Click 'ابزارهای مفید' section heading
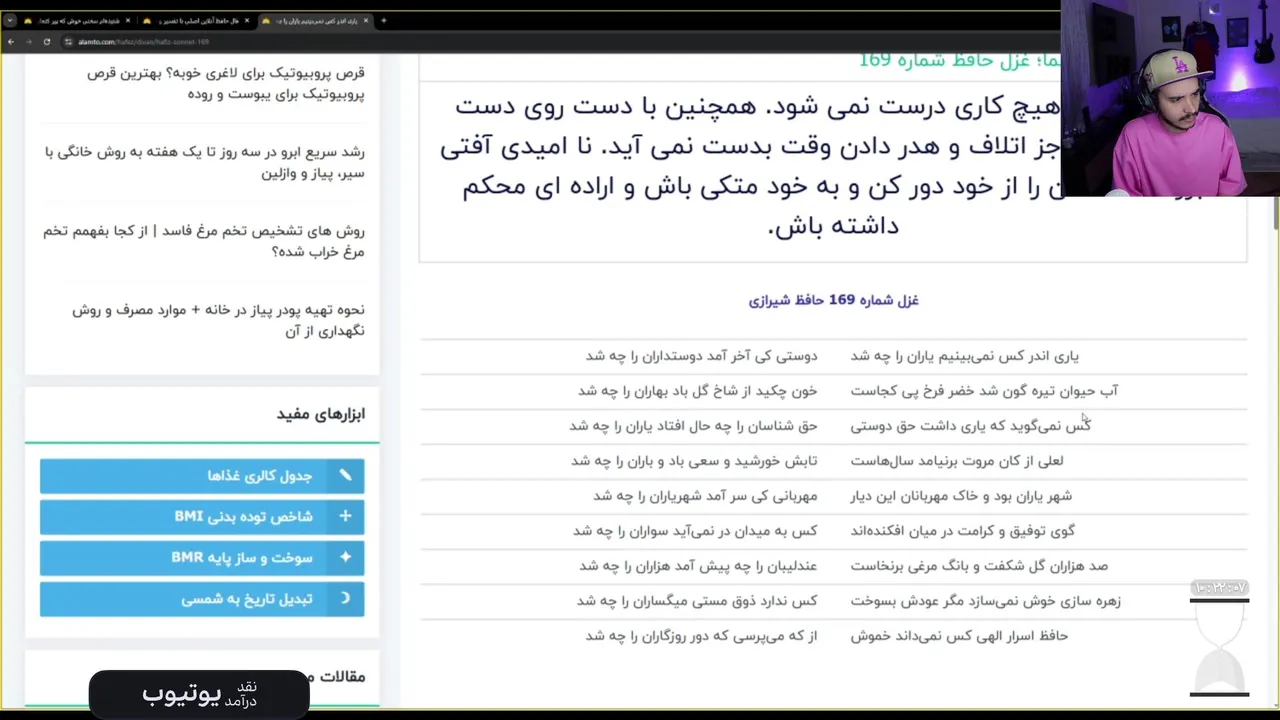 tap(320, 414)
